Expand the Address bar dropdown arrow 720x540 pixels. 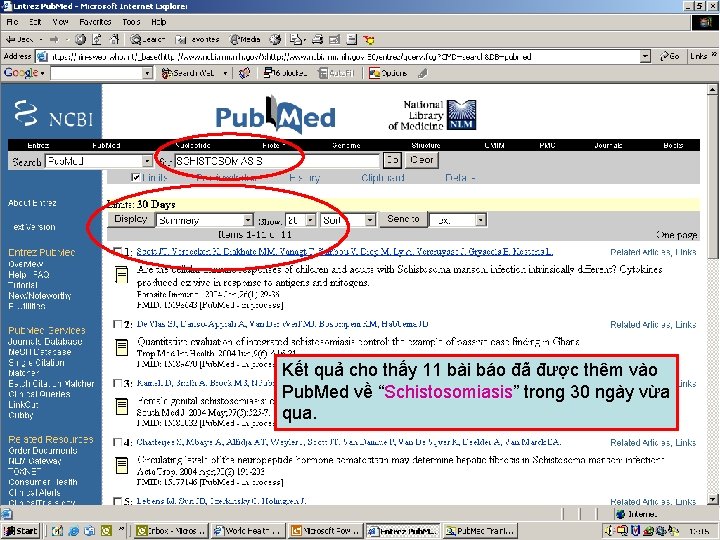coord(646,56)
